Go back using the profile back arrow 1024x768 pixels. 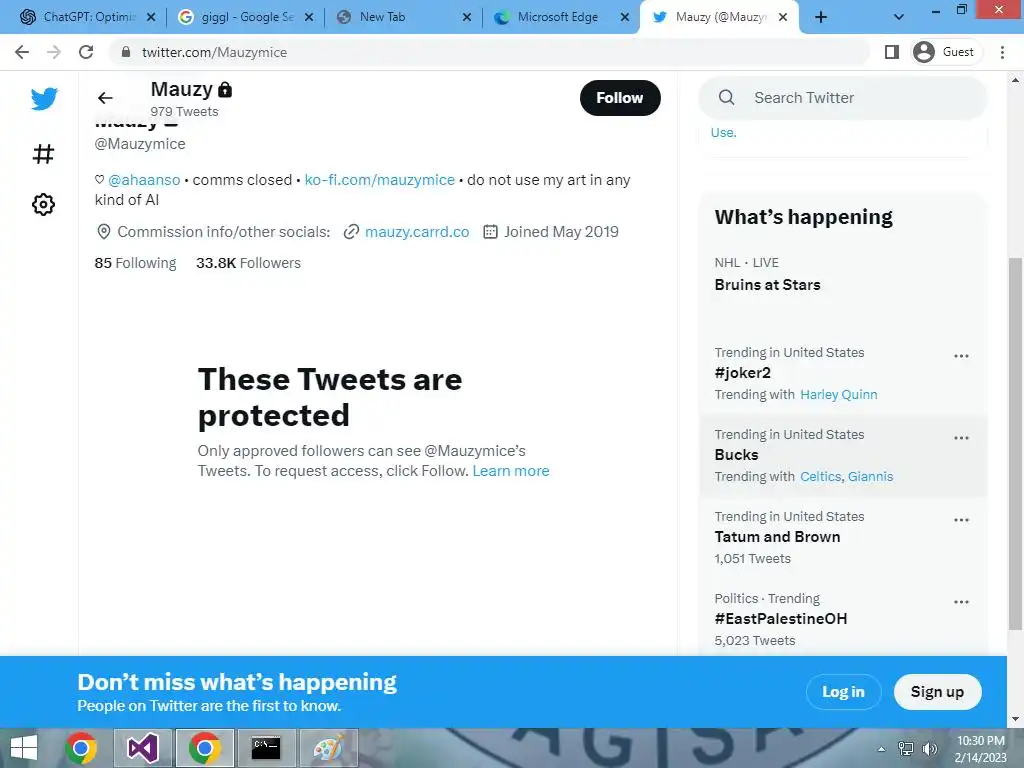[105, 98]
